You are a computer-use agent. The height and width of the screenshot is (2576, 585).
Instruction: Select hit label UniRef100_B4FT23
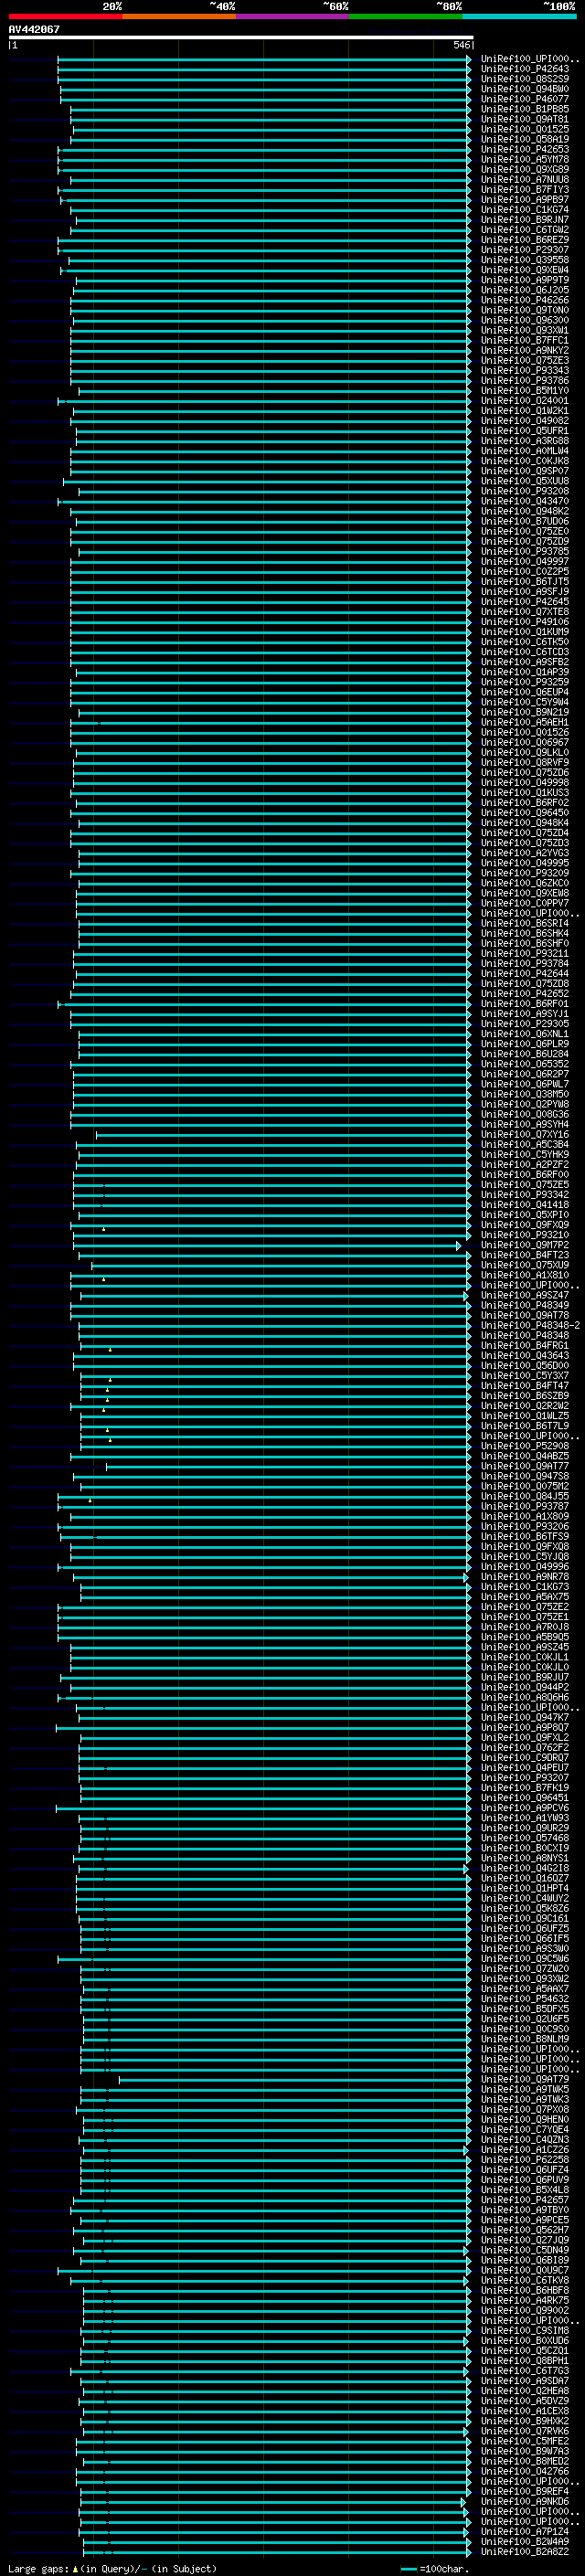click(x=525, y=1255)
